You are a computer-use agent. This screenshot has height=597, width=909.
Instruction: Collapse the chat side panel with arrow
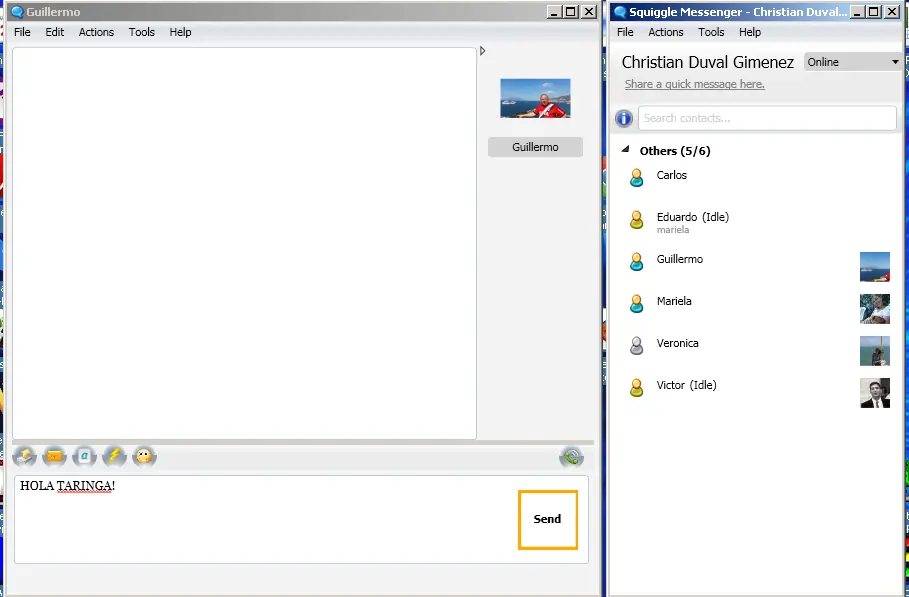[x=482, y=51]
